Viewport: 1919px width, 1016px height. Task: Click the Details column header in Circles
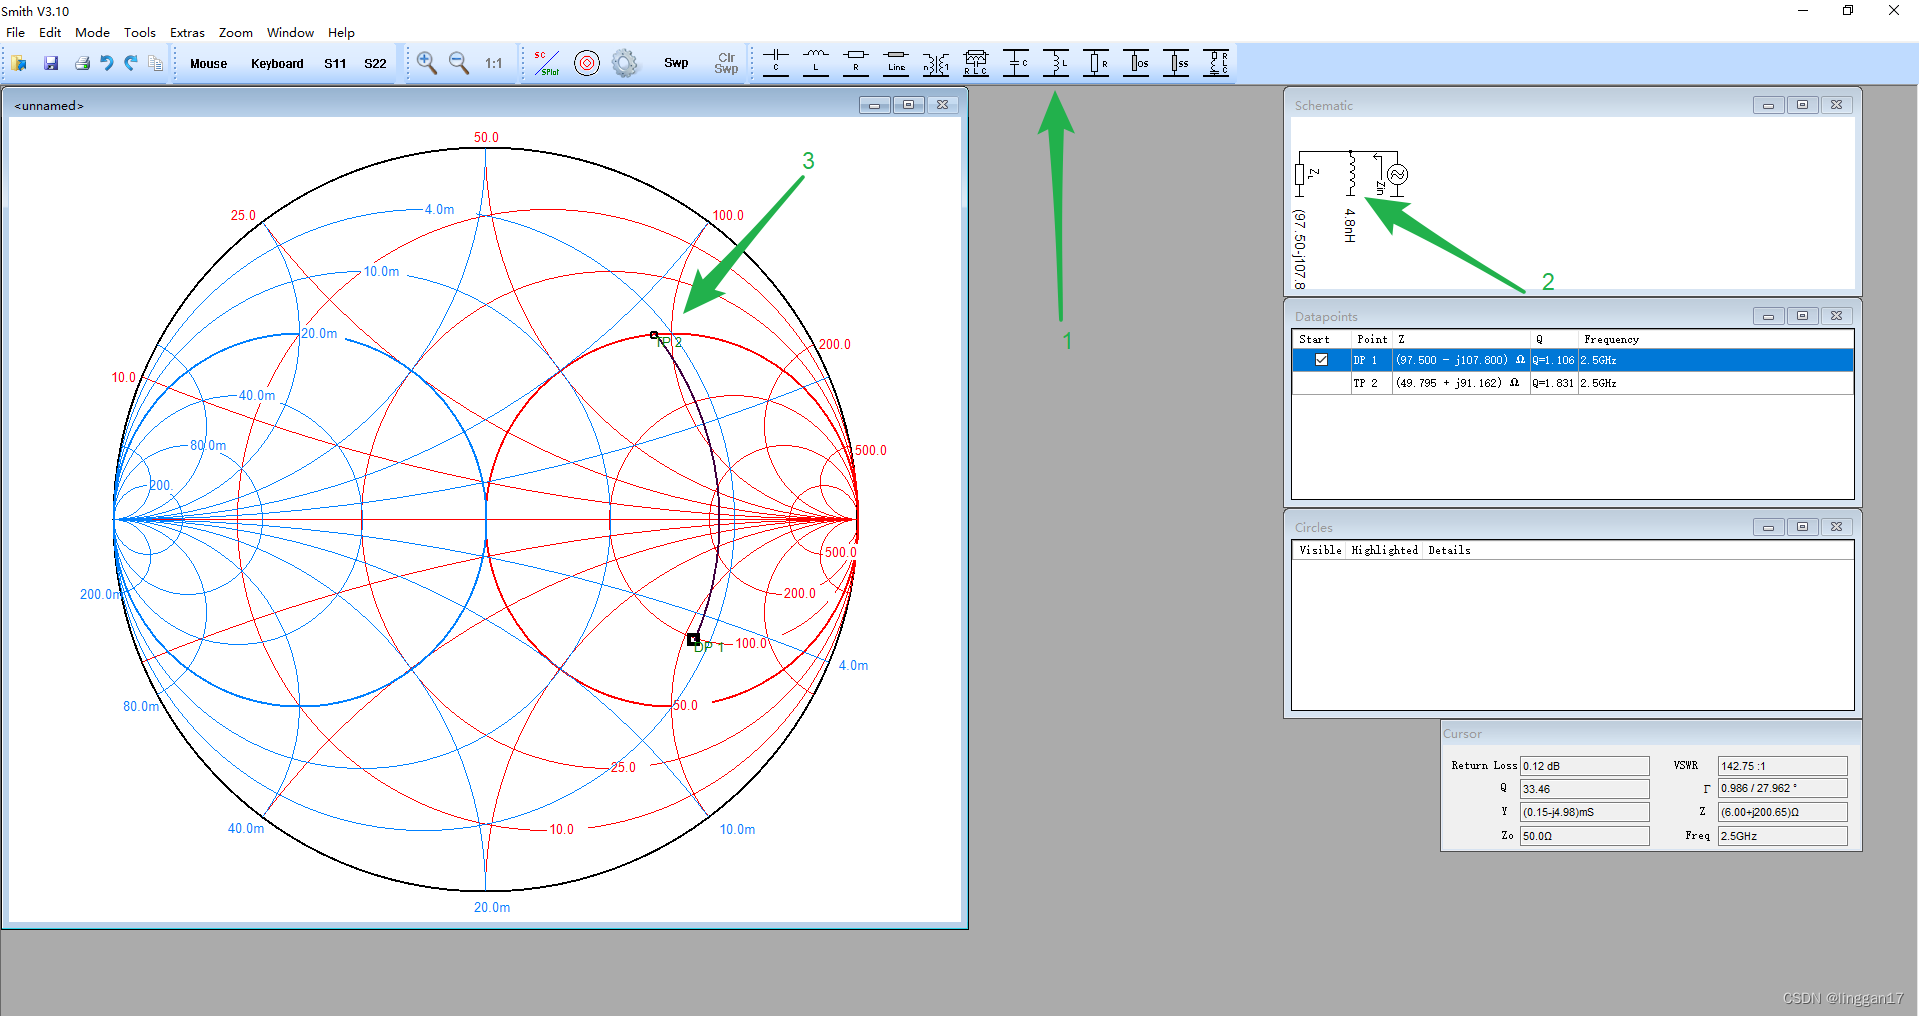coord(1449,550)
